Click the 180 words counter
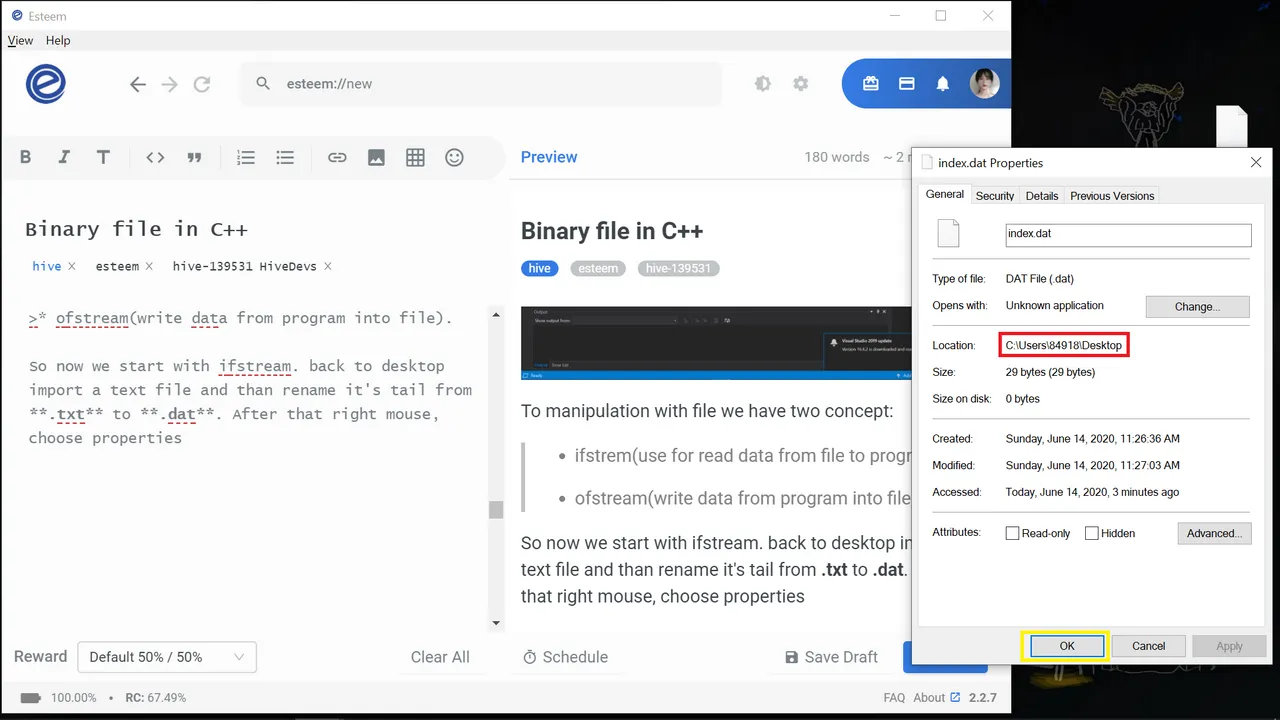 point(836,157)
